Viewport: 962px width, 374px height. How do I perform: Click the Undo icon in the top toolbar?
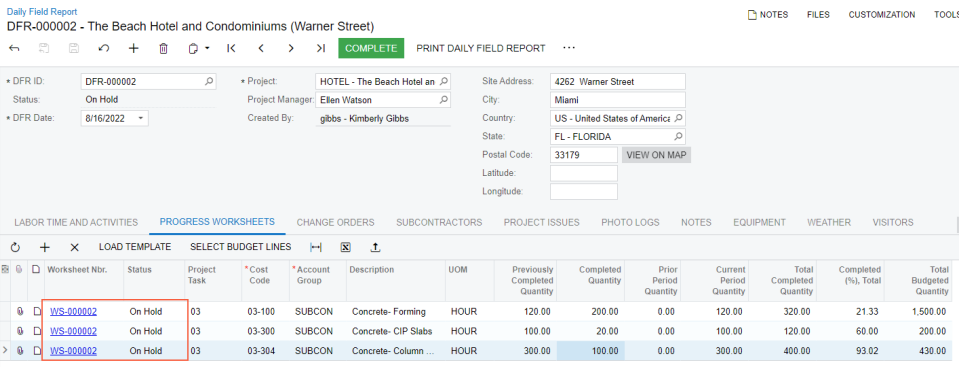[x=104, y=48]
